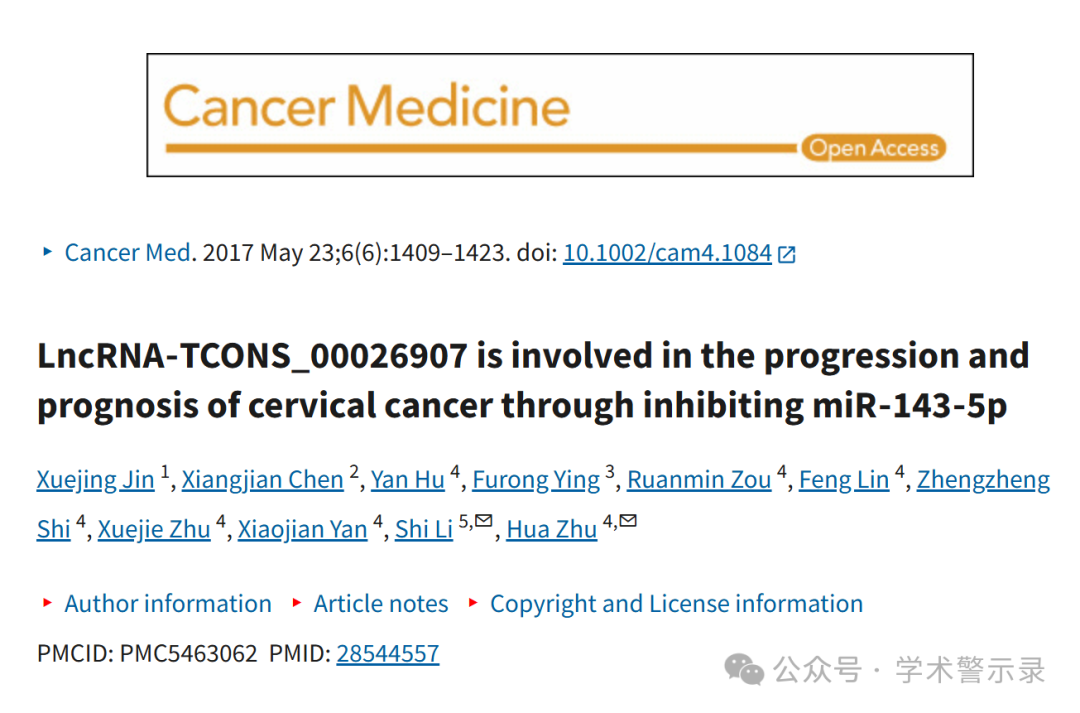Click the Open Access badge
This screenshot has height=713, width=1080.
coord(873,148)
